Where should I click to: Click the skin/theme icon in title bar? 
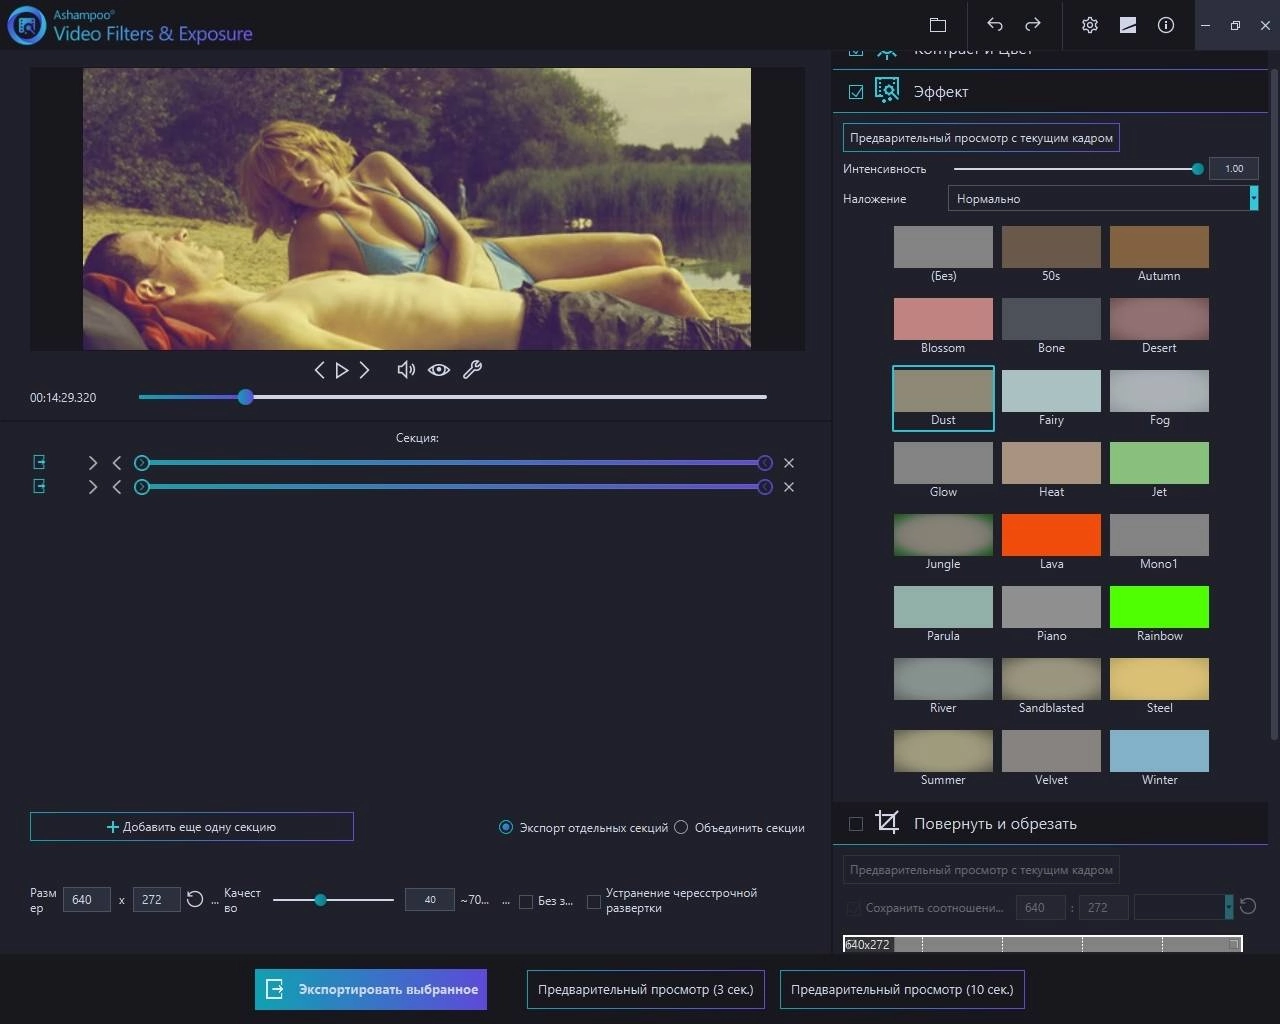[x=1128, y=25]
